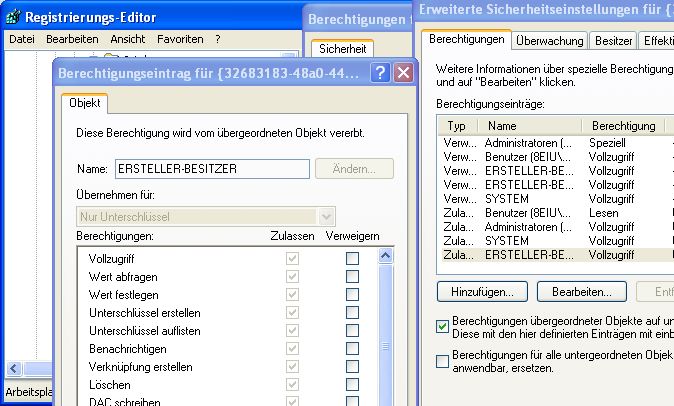Select the Zula... Administratoren Vollzugriff entry
This screenshot has width=674, height=406.
(557, 227)
